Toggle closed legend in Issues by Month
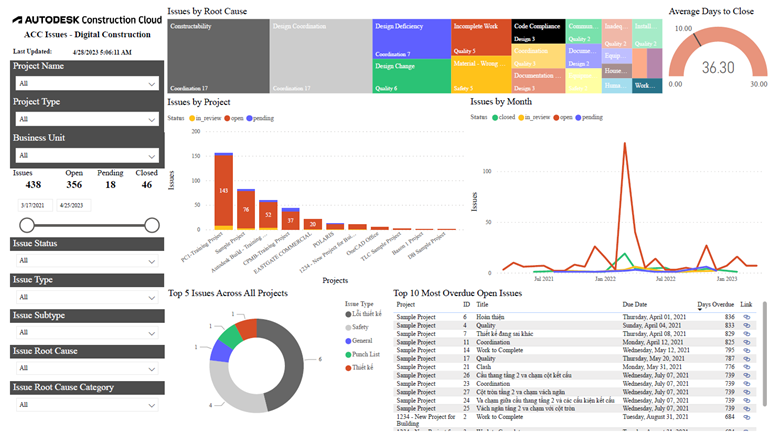The height and width of the screenshot is (442, 780). click(x=503, y=117)
